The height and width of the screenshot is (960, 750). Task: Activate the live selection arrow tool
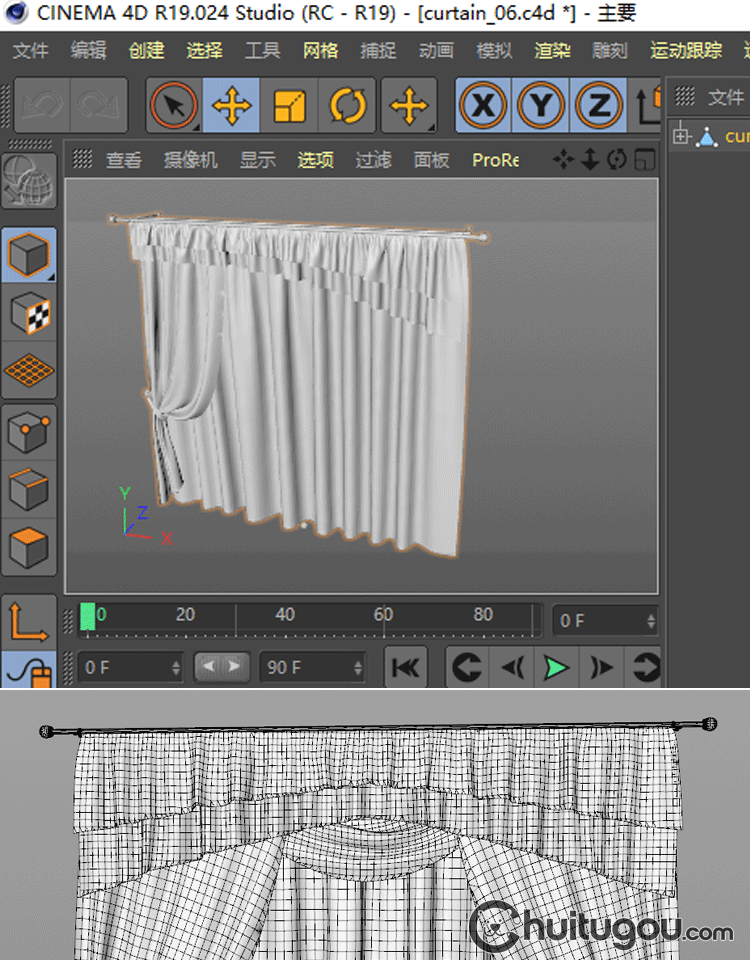(175, 105)
